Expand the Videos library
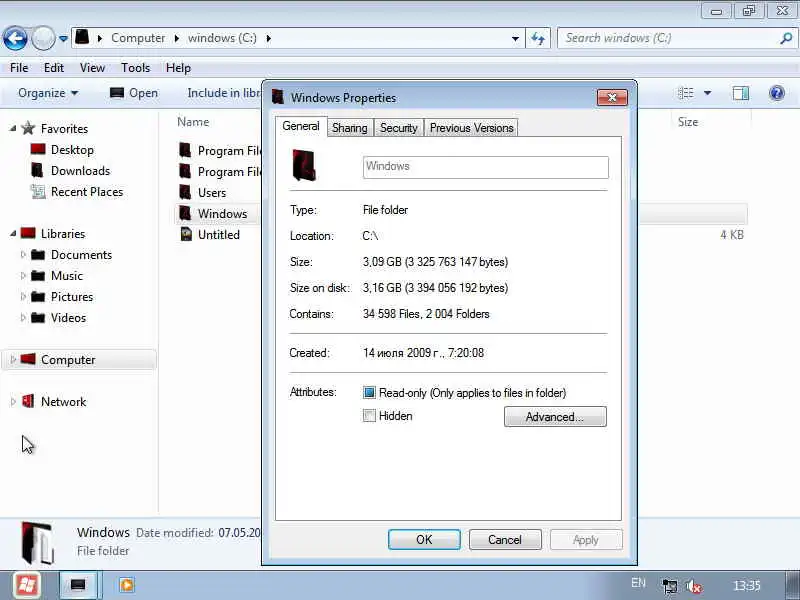The width and height of the screenshot is (800, 600). click(22, 317)
